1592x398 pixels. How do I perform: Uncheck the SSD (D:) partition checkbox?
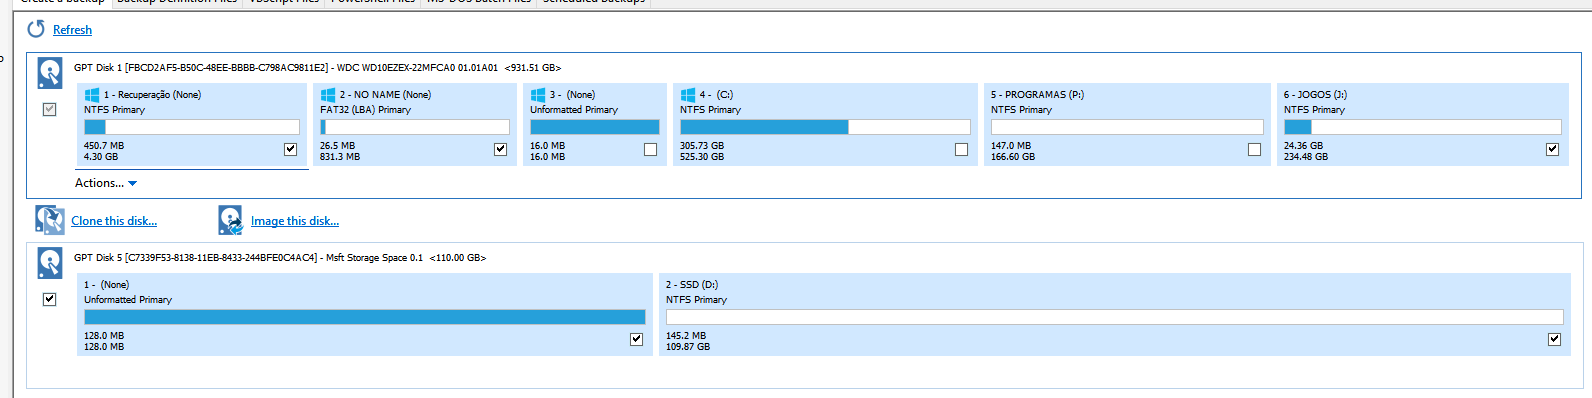click(x=1554, y=339)
